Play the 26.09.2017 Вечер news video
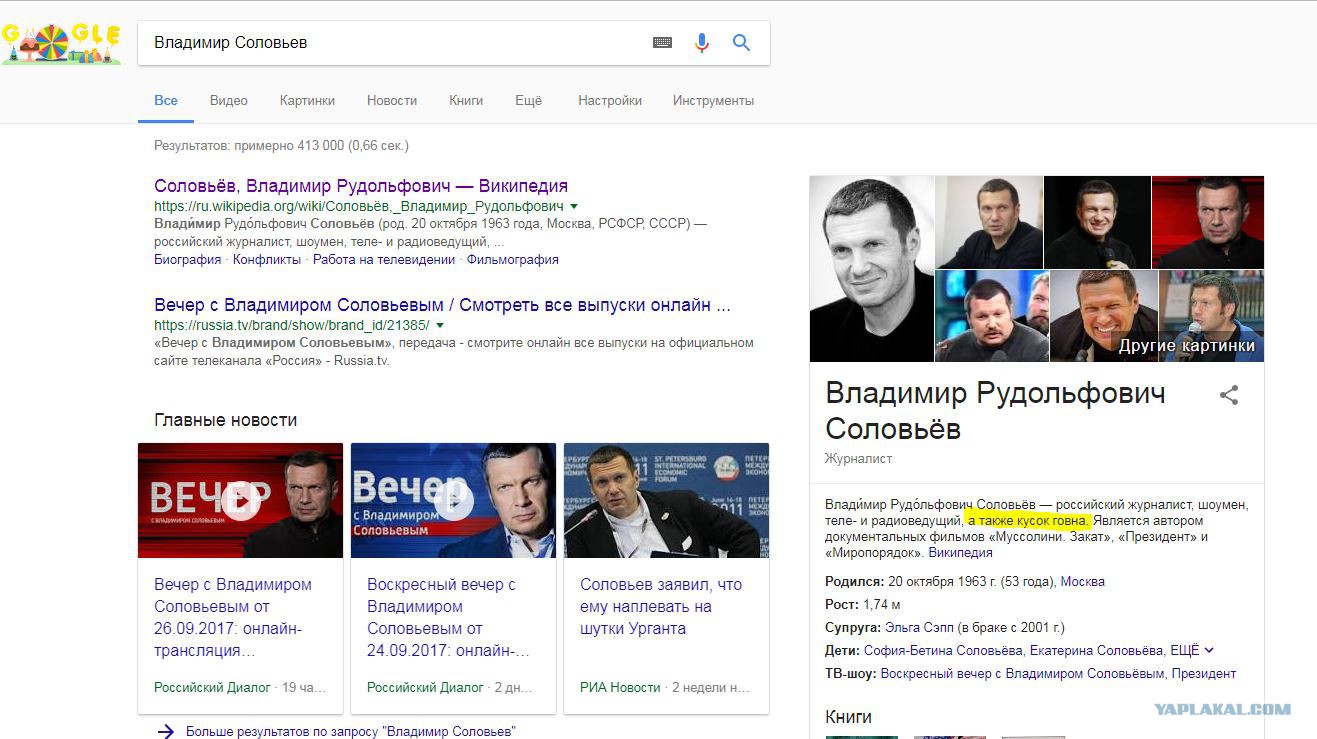1317x739 pixels. pyautogui.click(x=241, y=500)
